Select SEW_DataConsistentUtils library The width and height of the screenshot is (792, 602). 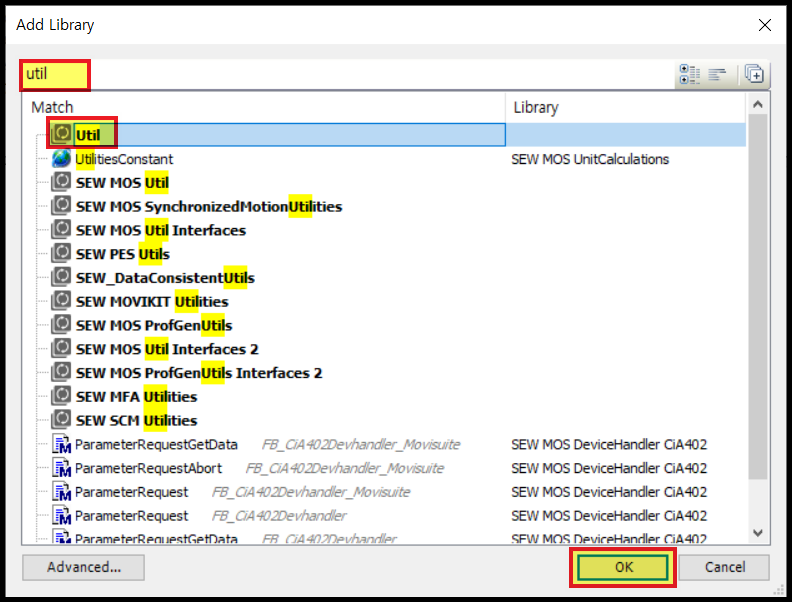click(x=165, y=278)
